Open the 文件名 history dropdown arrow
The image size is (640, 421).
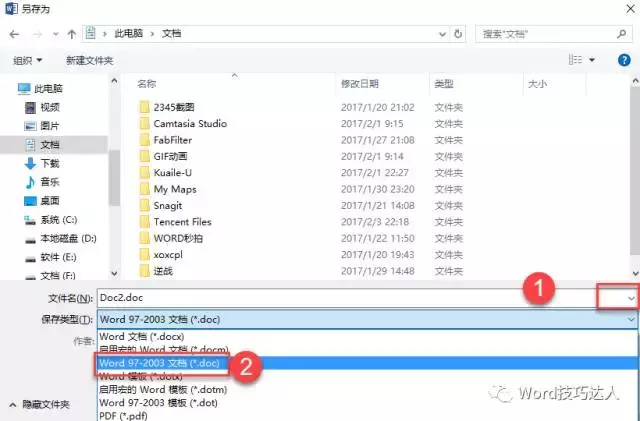pyautogui.click(x=631, y=298)
